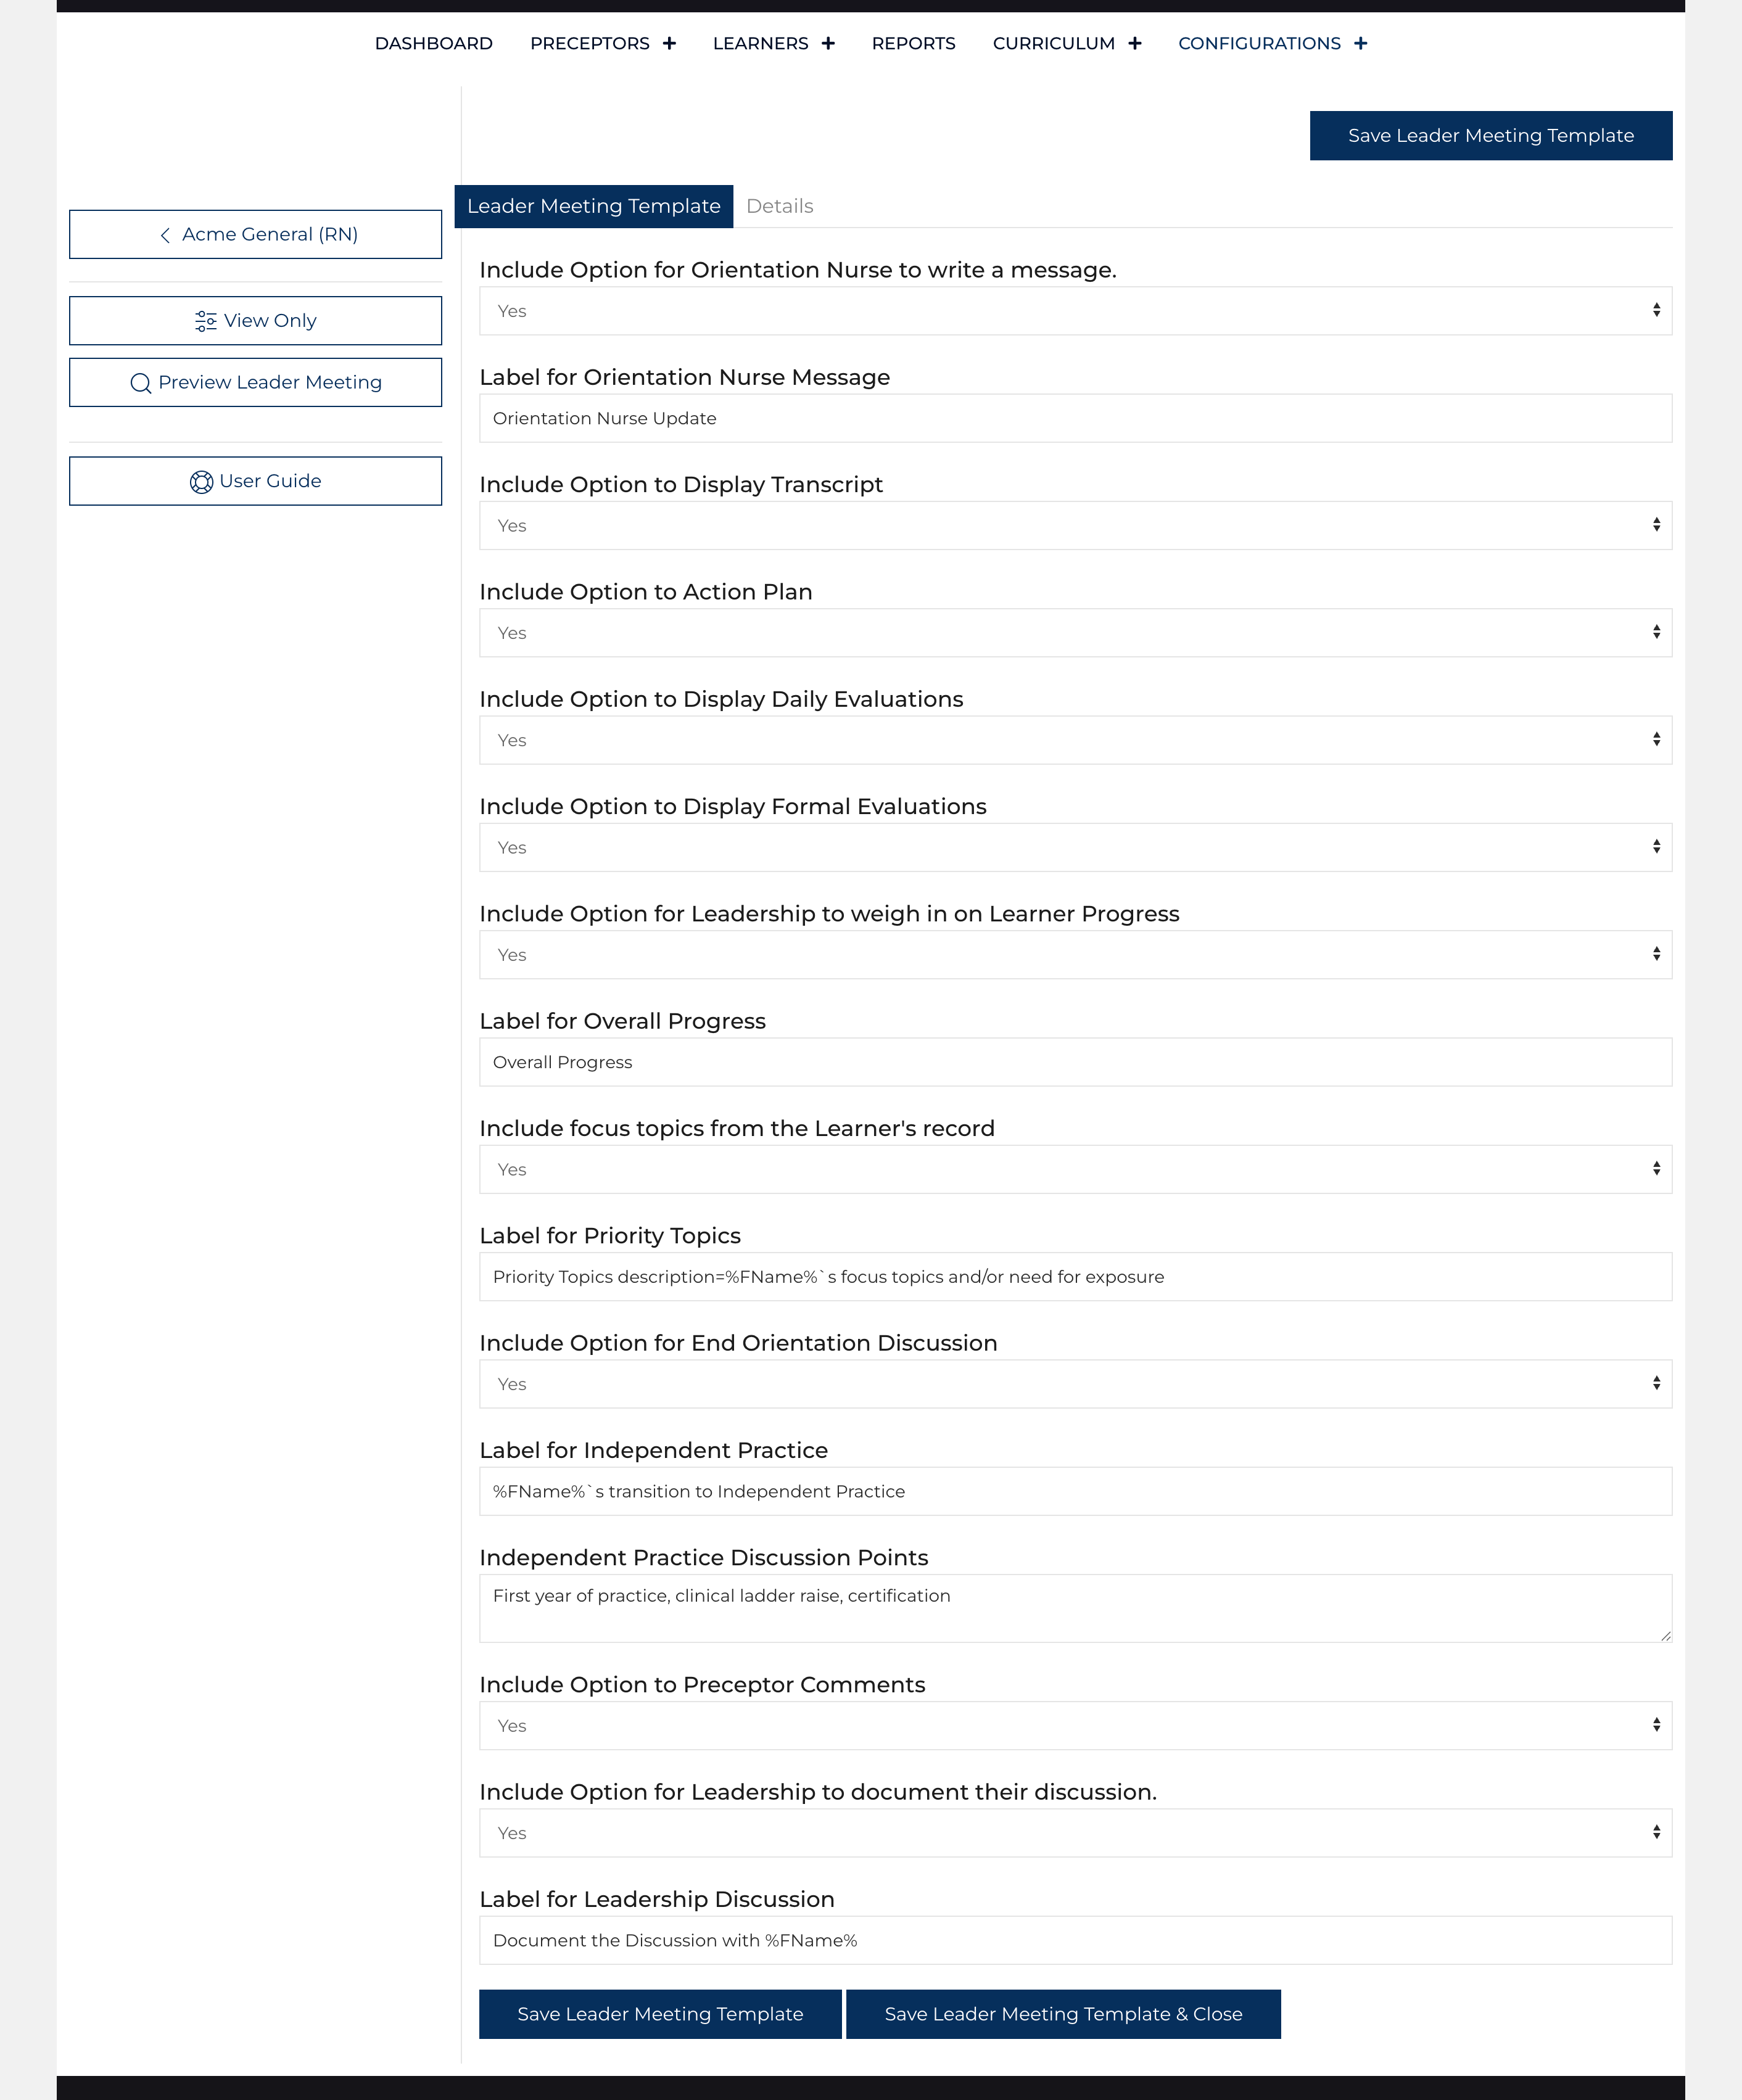1742x2100 pixels.
Task: Expand the Learners menu plus icon
Action: 828,43
